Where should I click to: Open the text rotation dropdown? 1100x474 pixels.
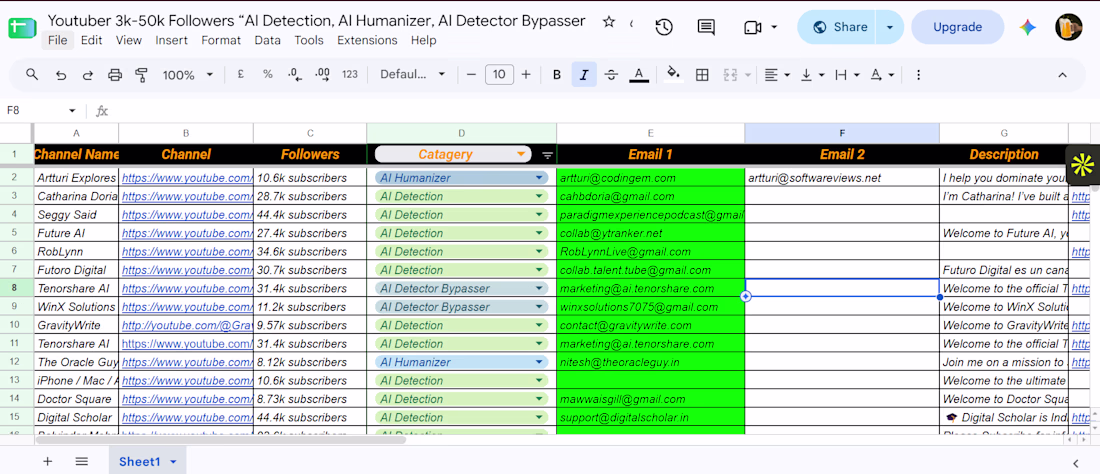(x=883, y=74)
